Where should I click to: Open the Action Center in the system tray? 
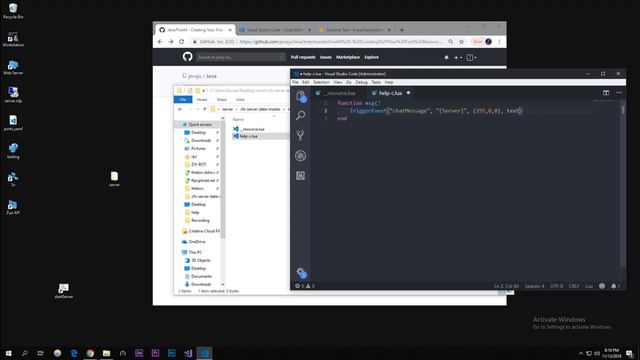(x=629, y=353)
